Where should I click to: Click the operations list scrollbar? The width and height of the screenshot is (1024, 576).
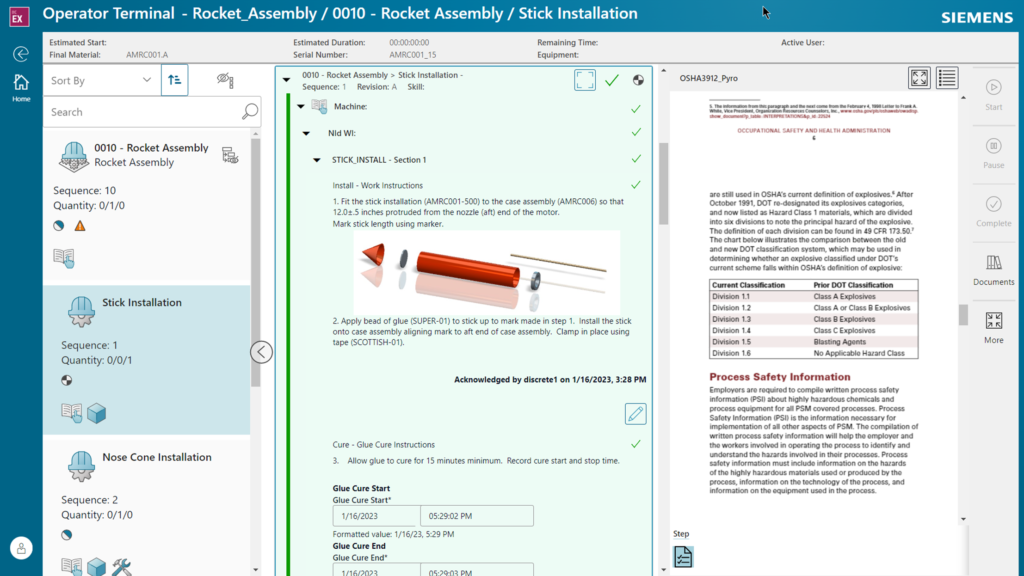click(255, 261)
